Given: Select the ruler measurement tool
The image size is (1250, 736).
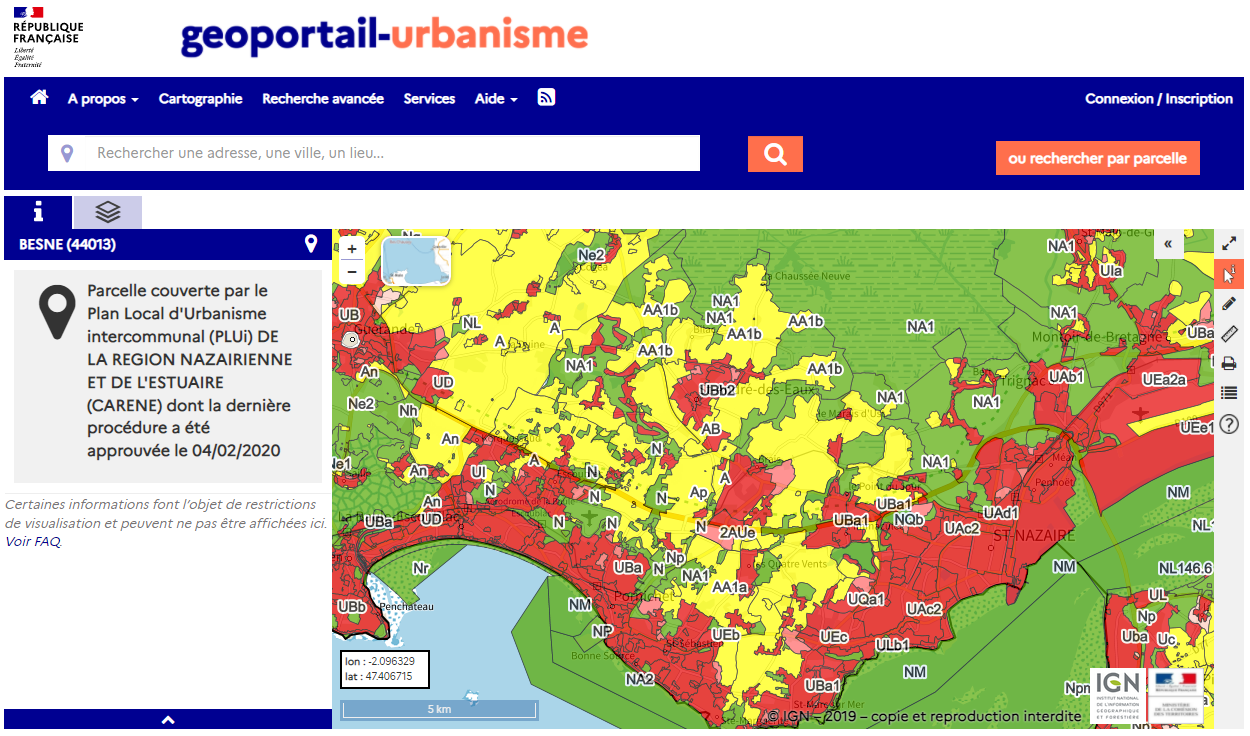Looking at the screenshot, I should (1229, 333).
